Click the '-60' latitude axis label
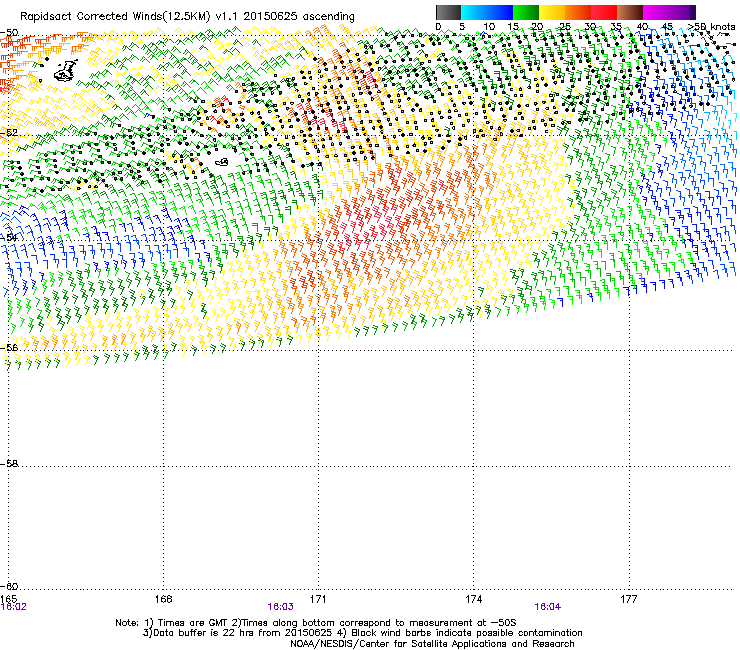 (x=9, y=586)
